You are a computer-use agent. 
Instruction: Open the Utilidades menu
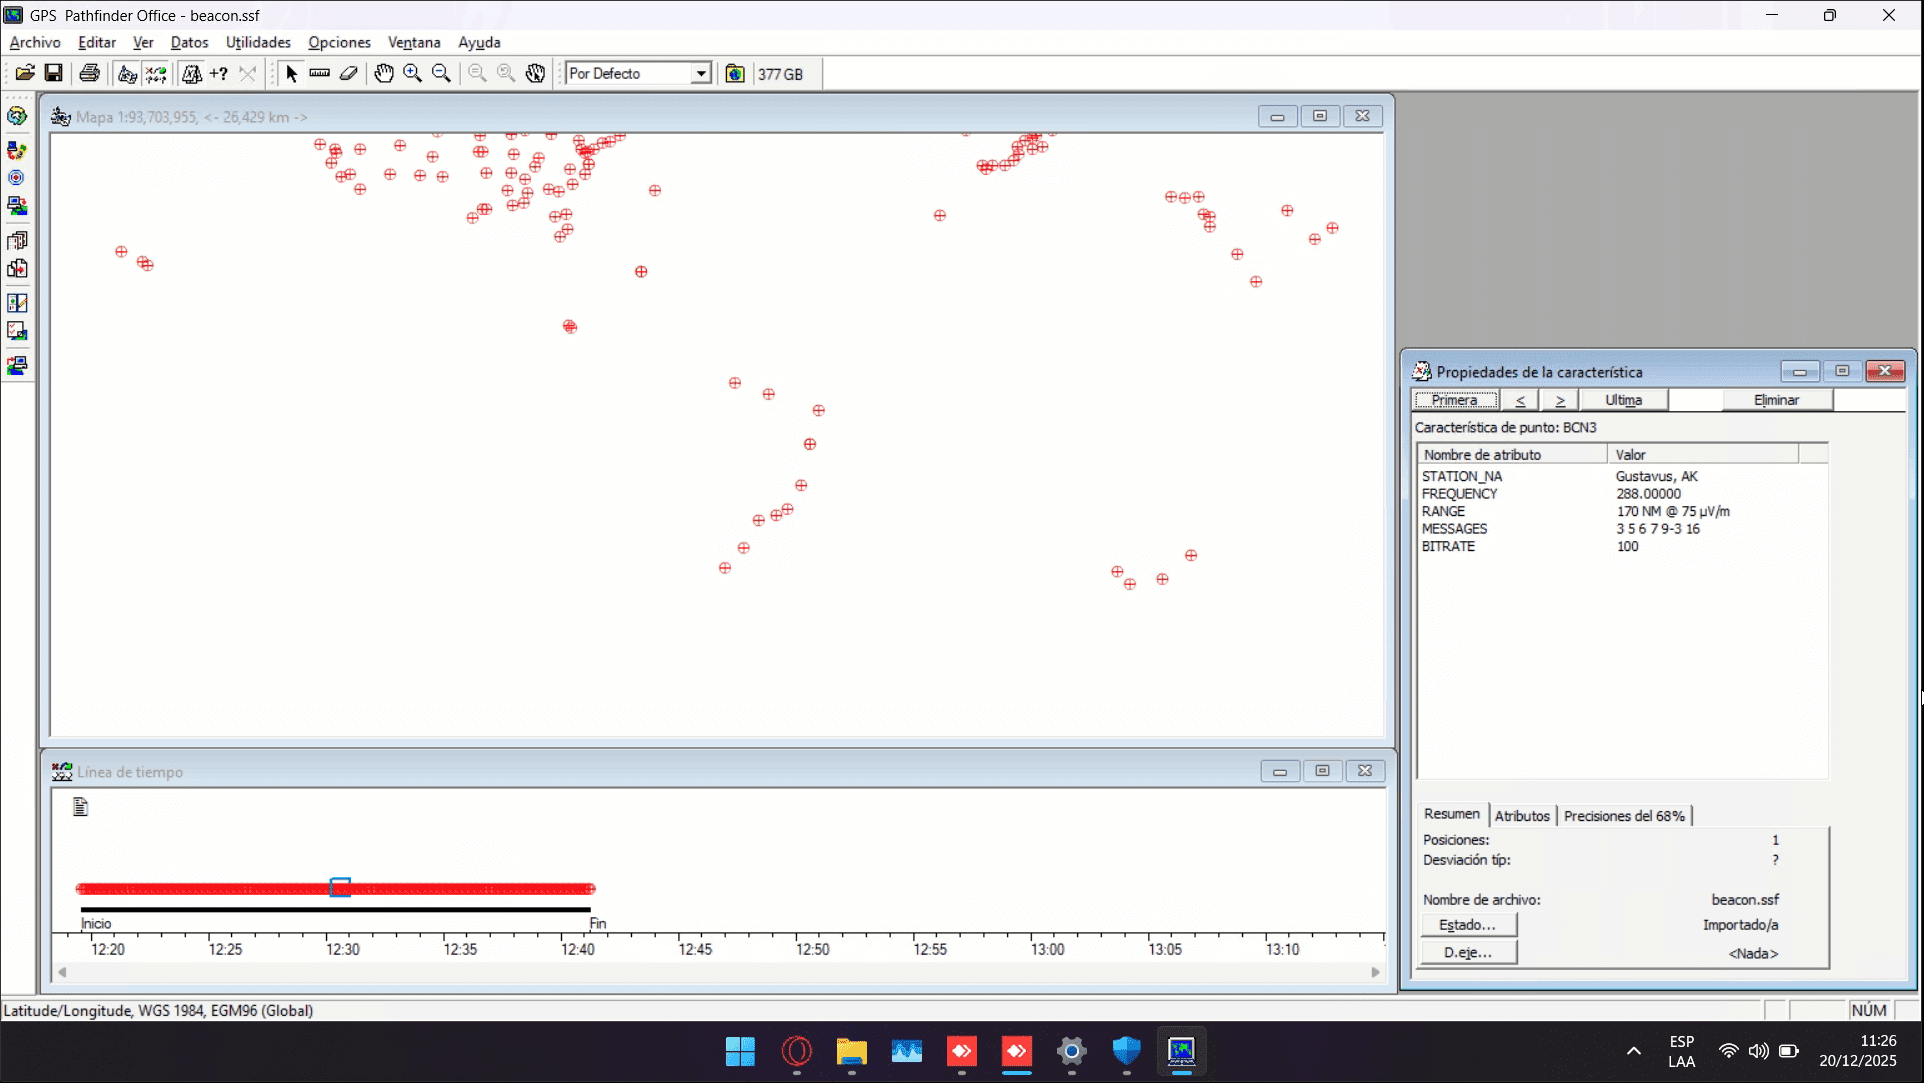[257, 42]
